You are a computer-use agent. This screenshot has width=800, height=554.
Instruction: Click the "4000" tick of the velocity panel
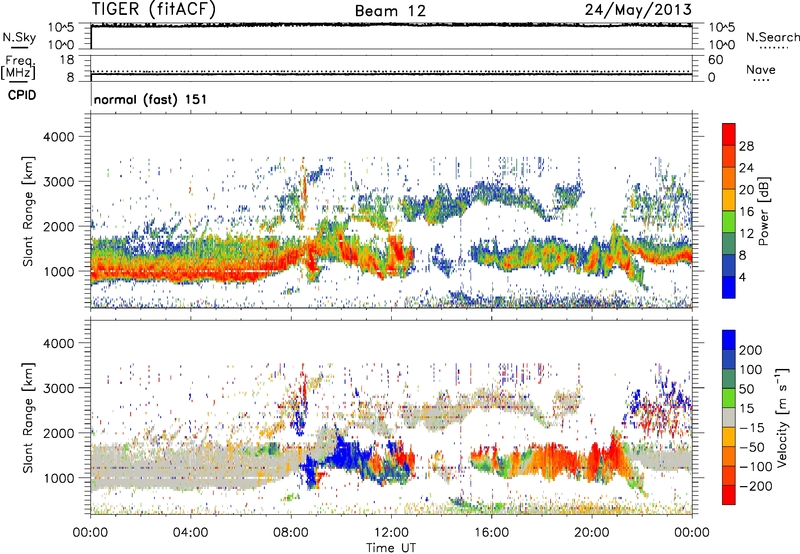tap(58, 343)
